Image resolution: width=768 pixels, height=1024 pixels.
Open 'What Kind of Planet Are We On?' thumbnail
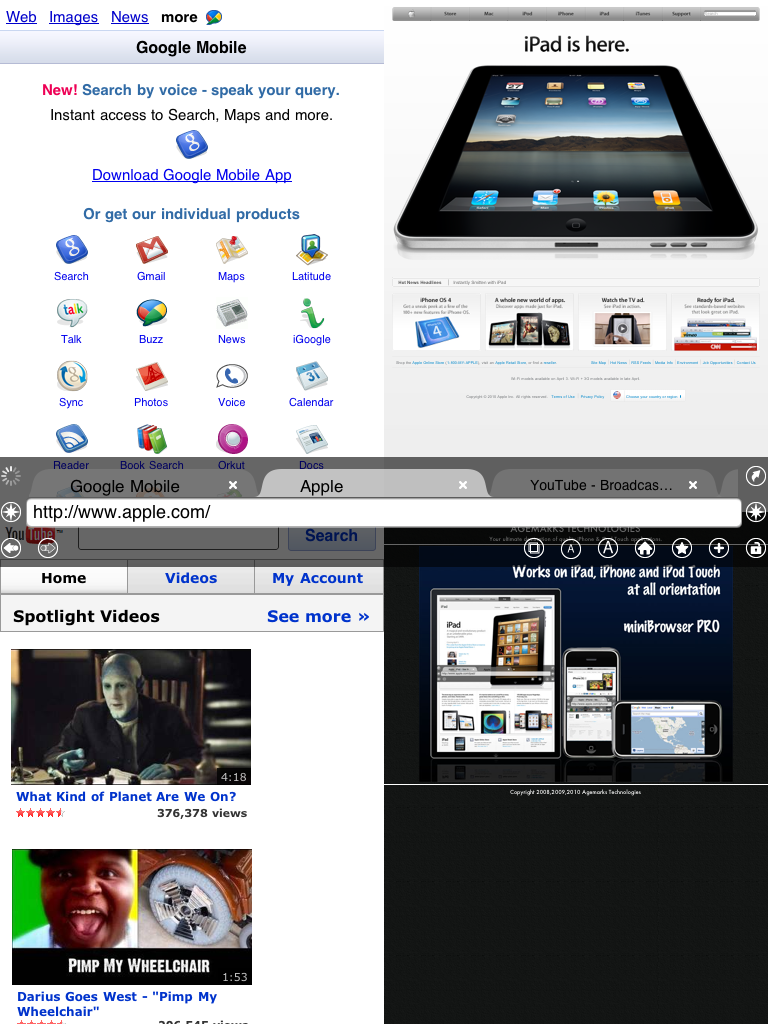coord(131,717)
